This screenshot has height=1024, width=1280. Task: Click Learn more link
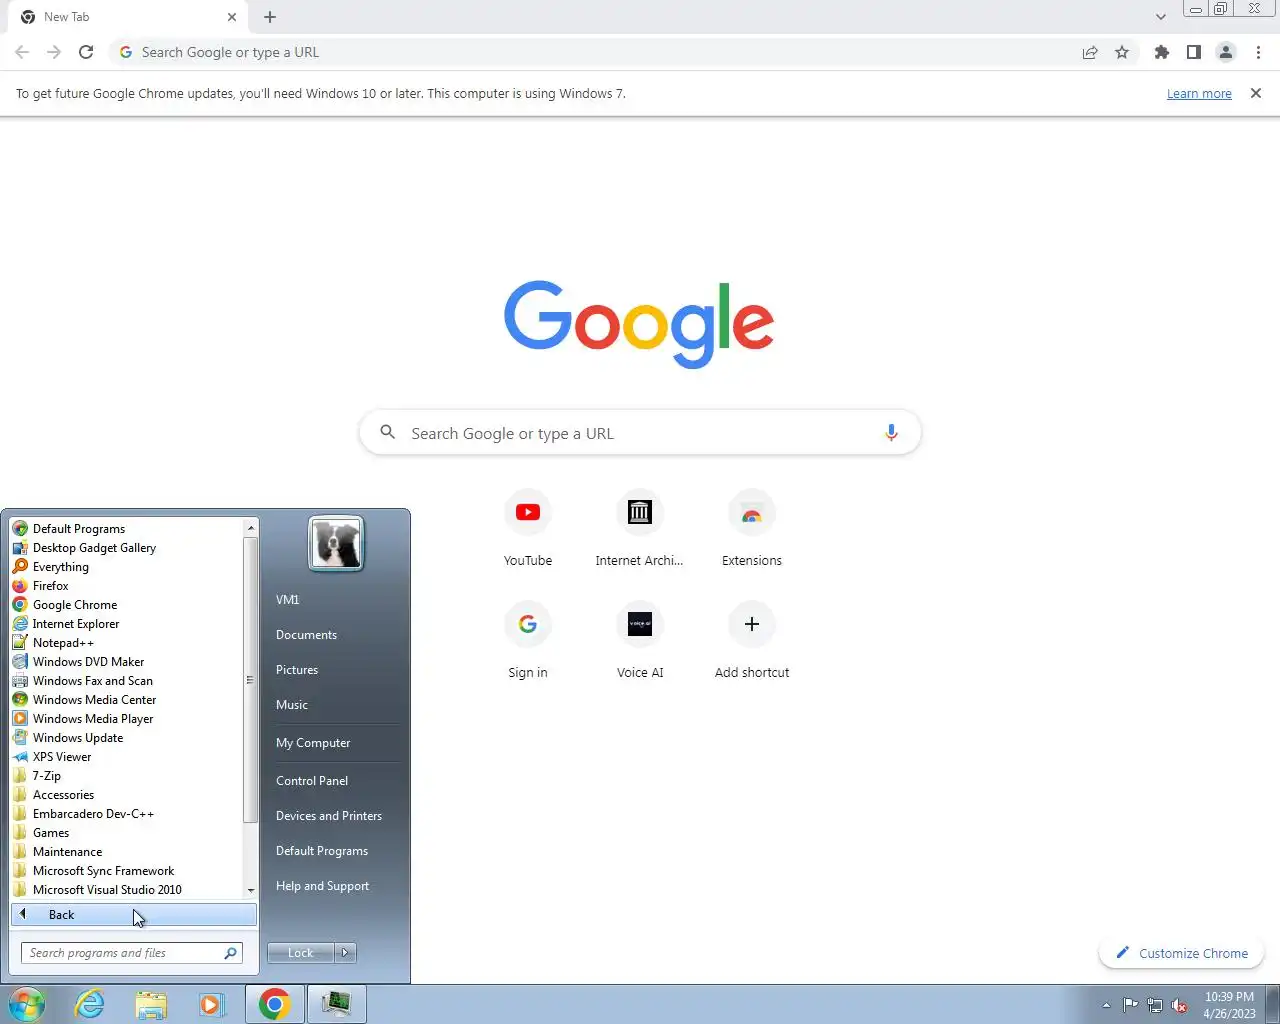point(1199,94)
